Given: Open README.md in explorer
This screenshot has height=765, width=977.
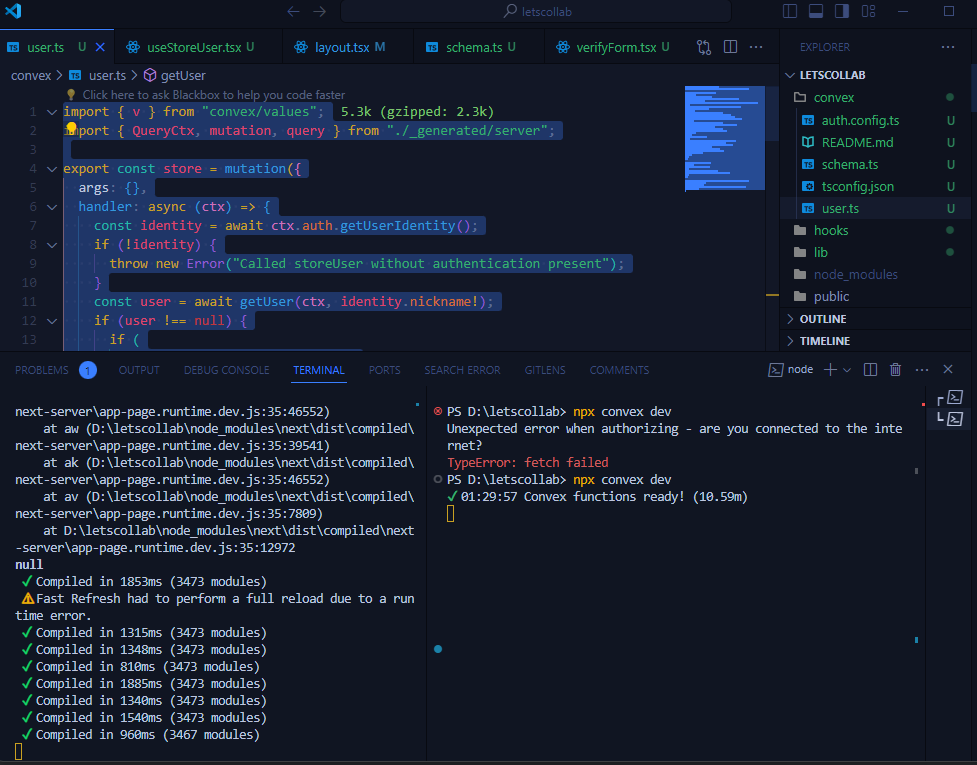Looking at the screenshot, I should (875, 143).
